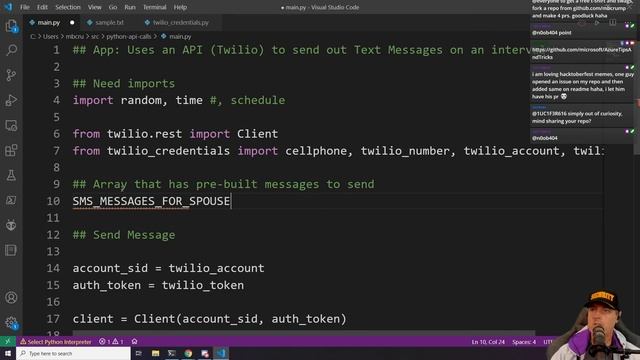640x360 pixels.
Task: Open the Terminal menu
Action: coord(155,7)
